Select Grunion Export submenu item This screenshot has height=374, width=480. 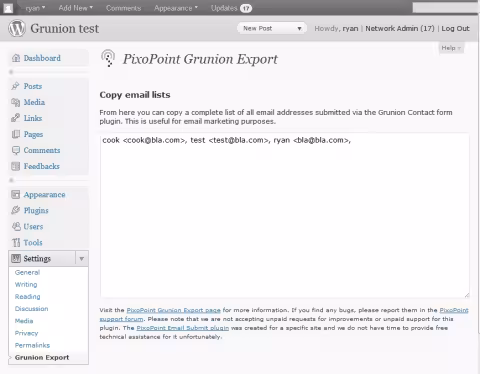point(42,357)
